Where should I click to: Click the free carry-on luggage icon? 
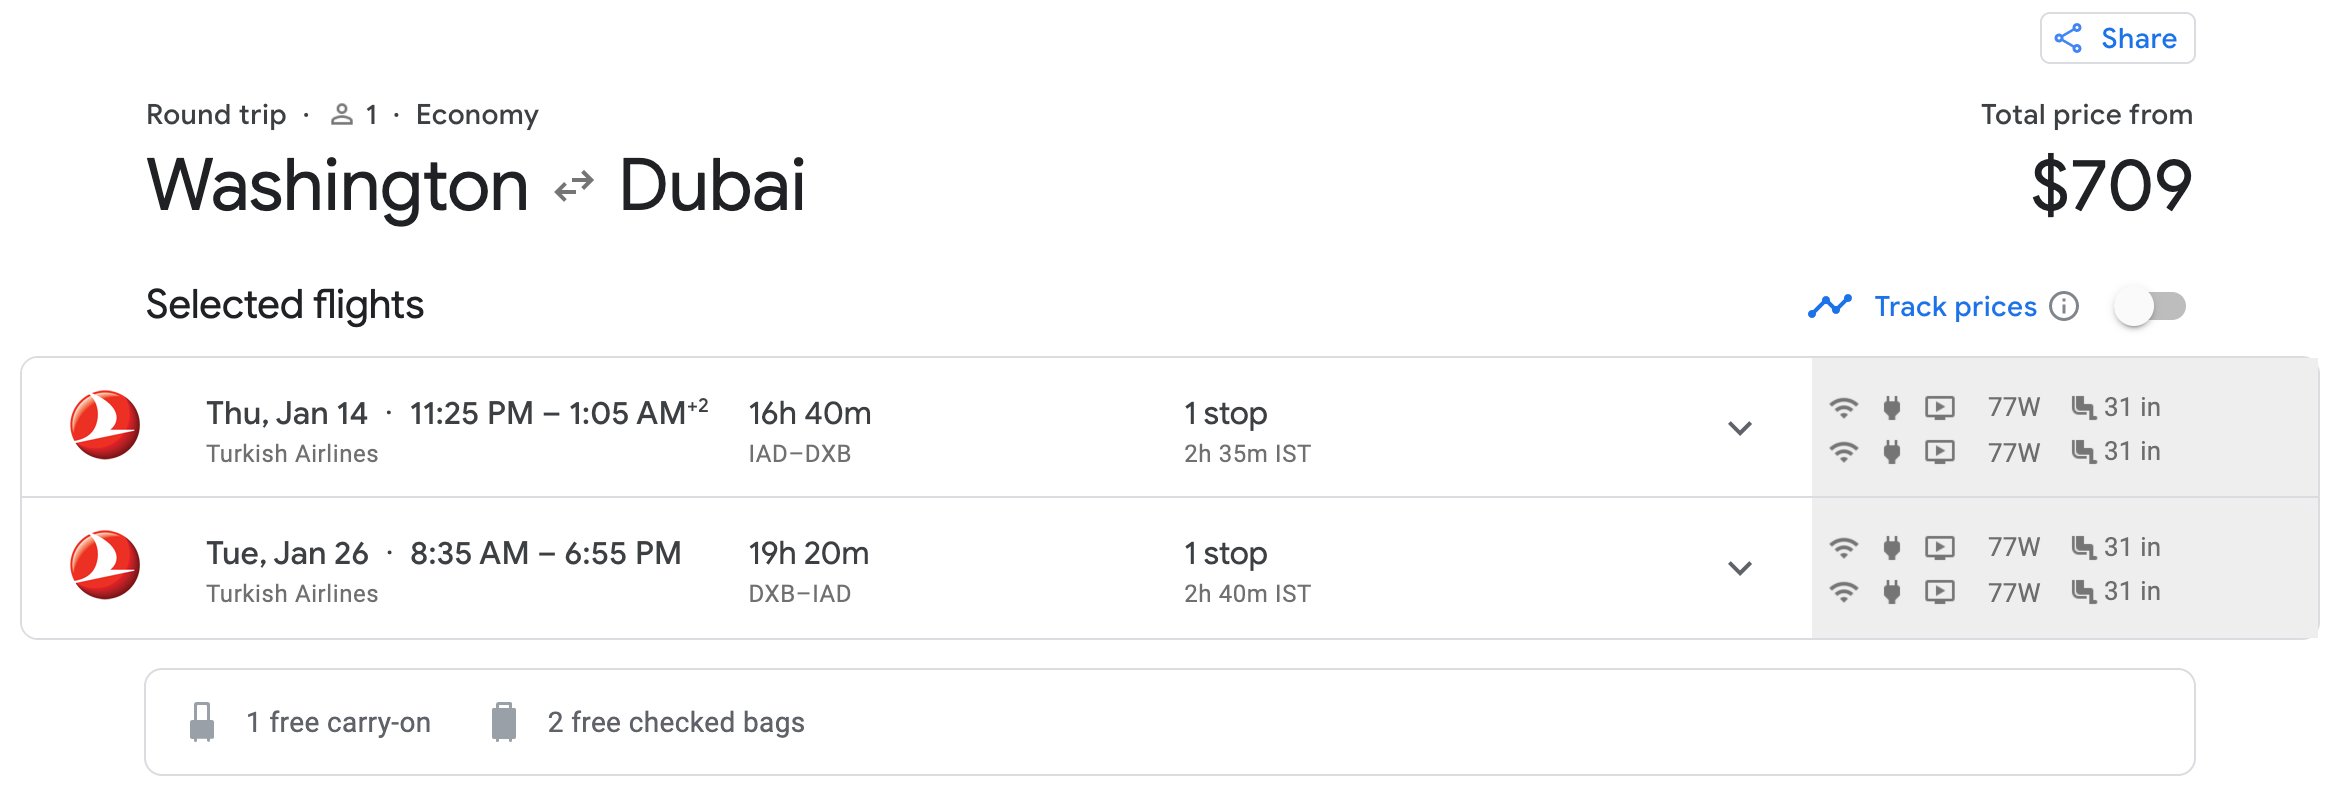point(202,722)
